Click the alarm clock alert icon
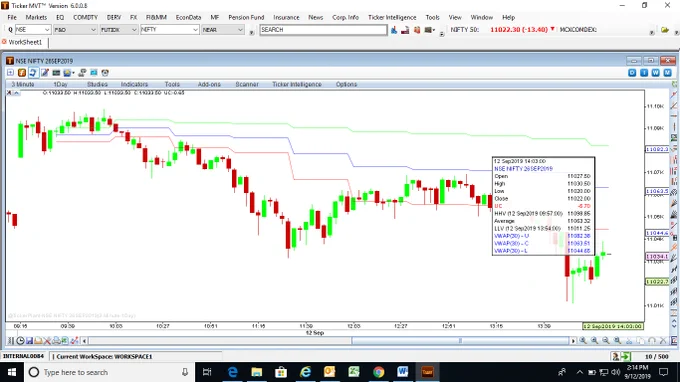The height and width of the screenshot is (382, 680). point(105,72)
